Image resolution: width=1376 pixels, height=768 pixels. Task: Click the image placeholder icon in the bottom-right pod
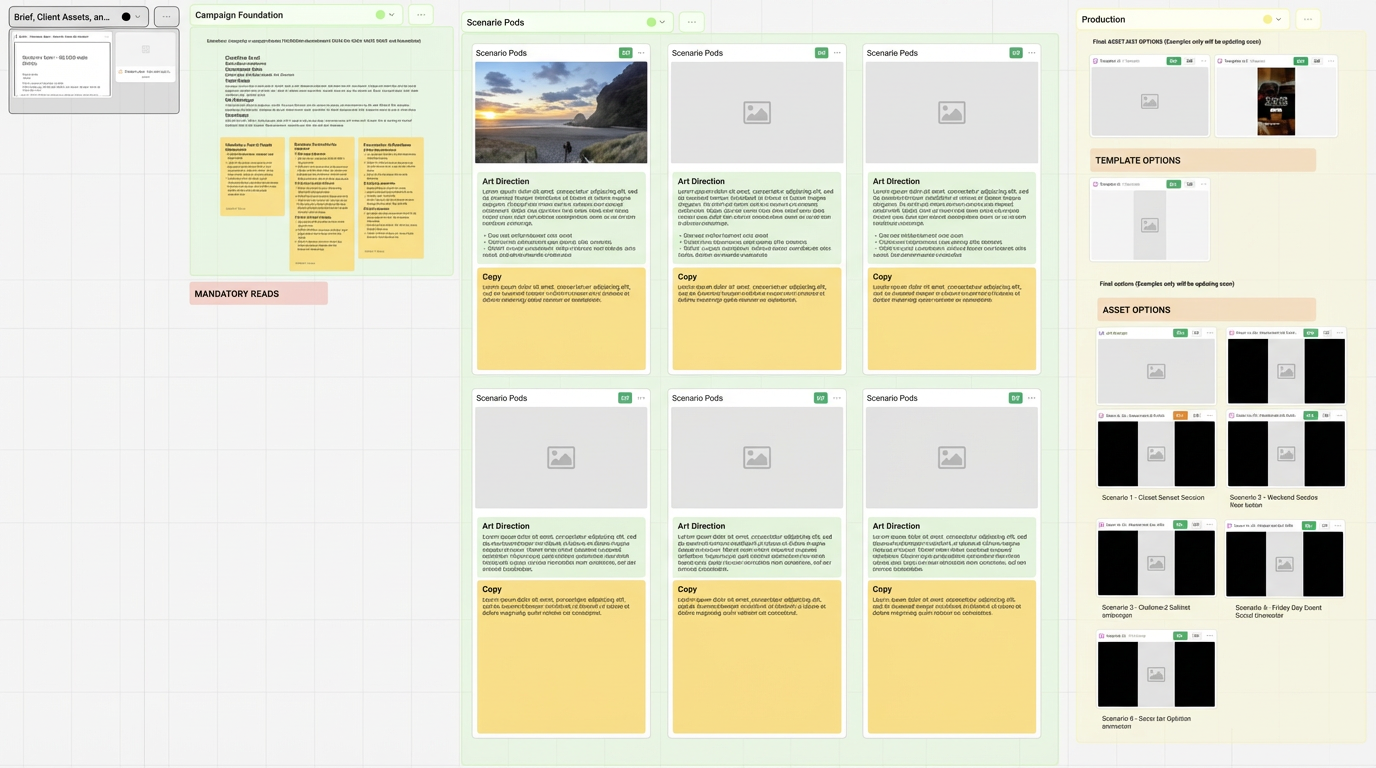951,458
